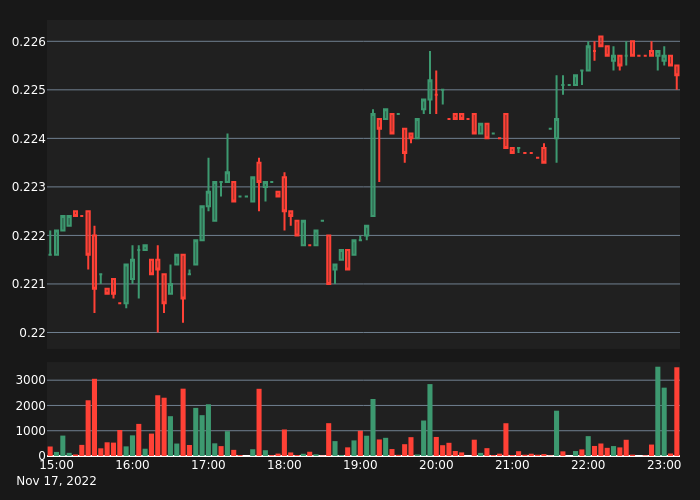Screen dimensions: 700x500
Task: Select the tall green volume bar just before 20:00
Action: pos(430,420)
